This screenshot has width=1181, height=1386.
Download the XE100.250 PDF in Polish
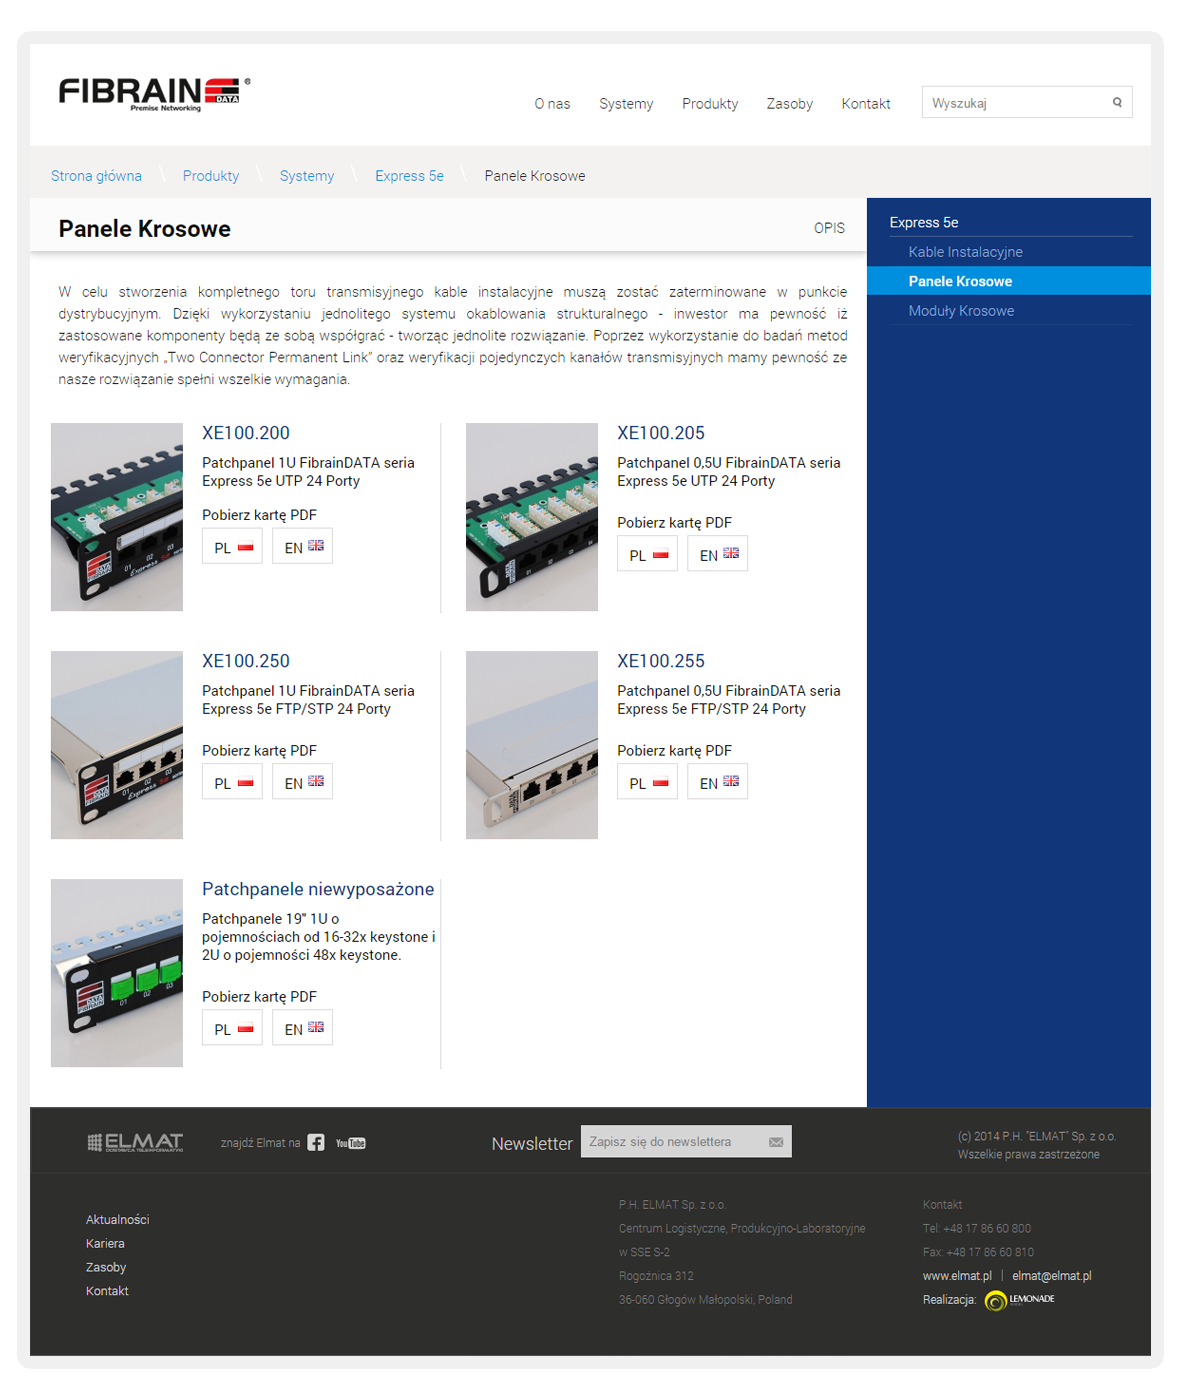pyautogui.click(x=232, y=782)
